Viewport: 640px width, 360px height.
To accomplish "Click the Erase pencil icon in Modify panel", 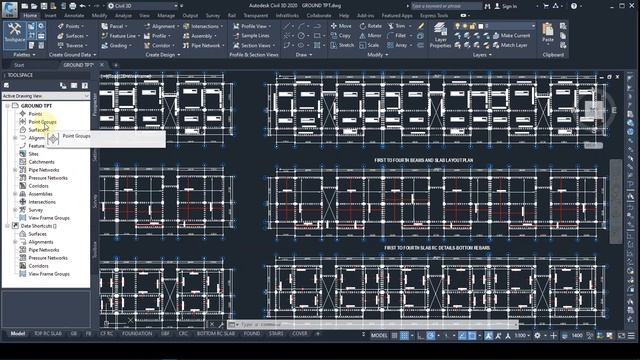I will [421, 26].
